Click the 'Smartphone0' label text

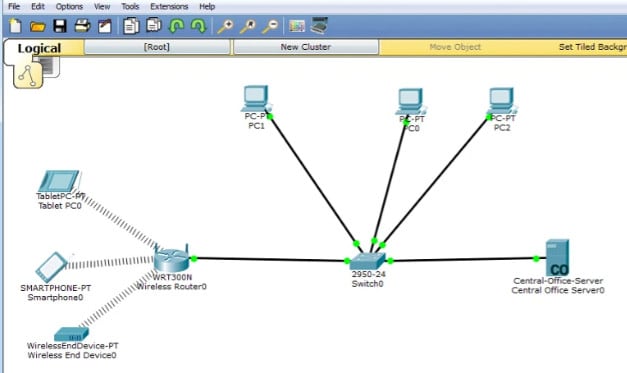(x=55, y=297)
